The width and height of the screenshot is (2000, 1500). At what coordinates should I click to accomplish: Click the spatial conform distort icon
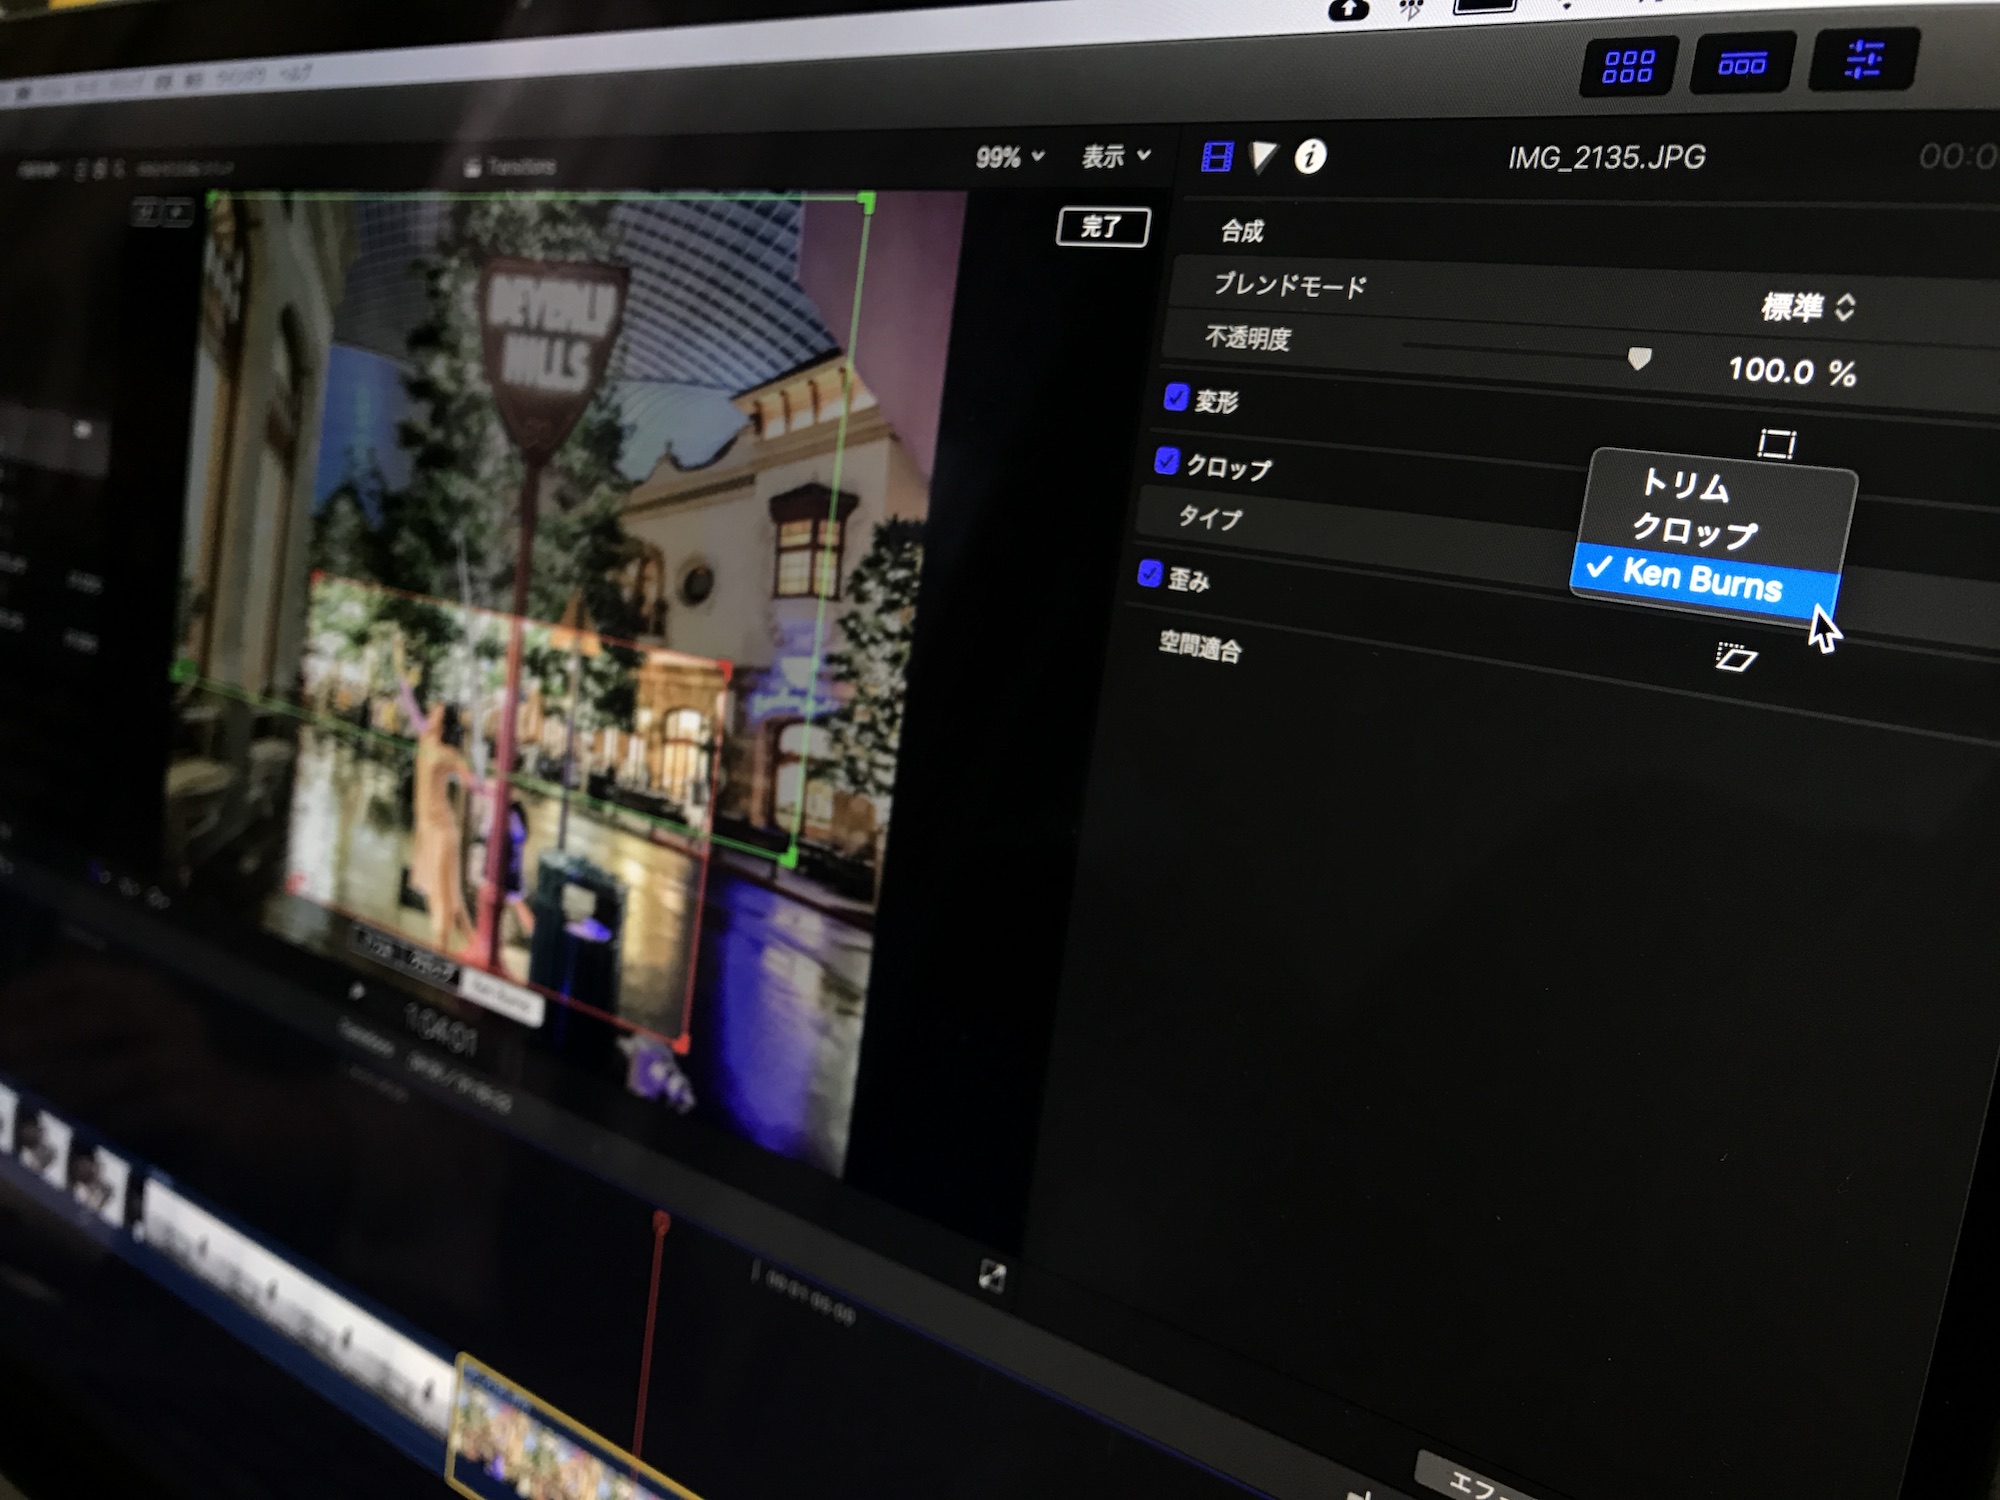coord(1736,657)
